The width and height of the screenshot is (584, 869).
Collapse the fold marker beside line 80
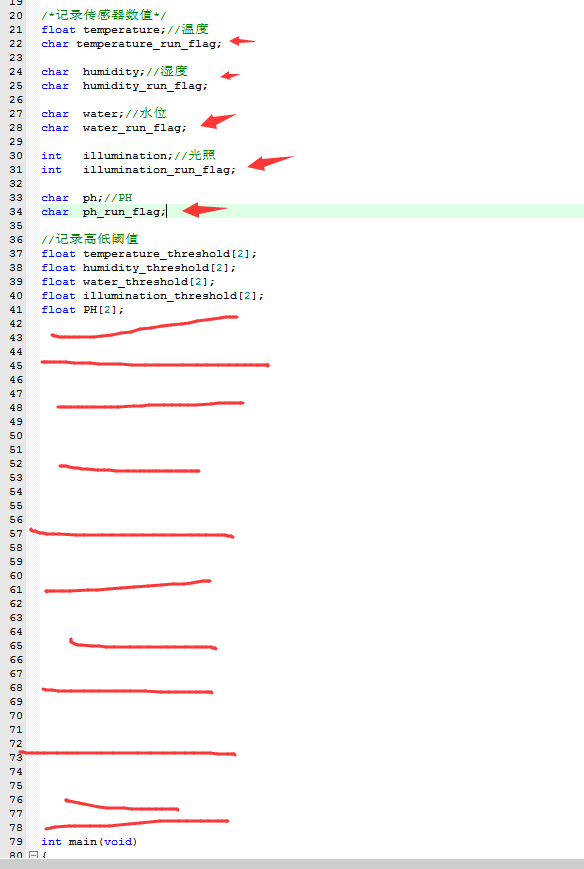tap(33, 855)
